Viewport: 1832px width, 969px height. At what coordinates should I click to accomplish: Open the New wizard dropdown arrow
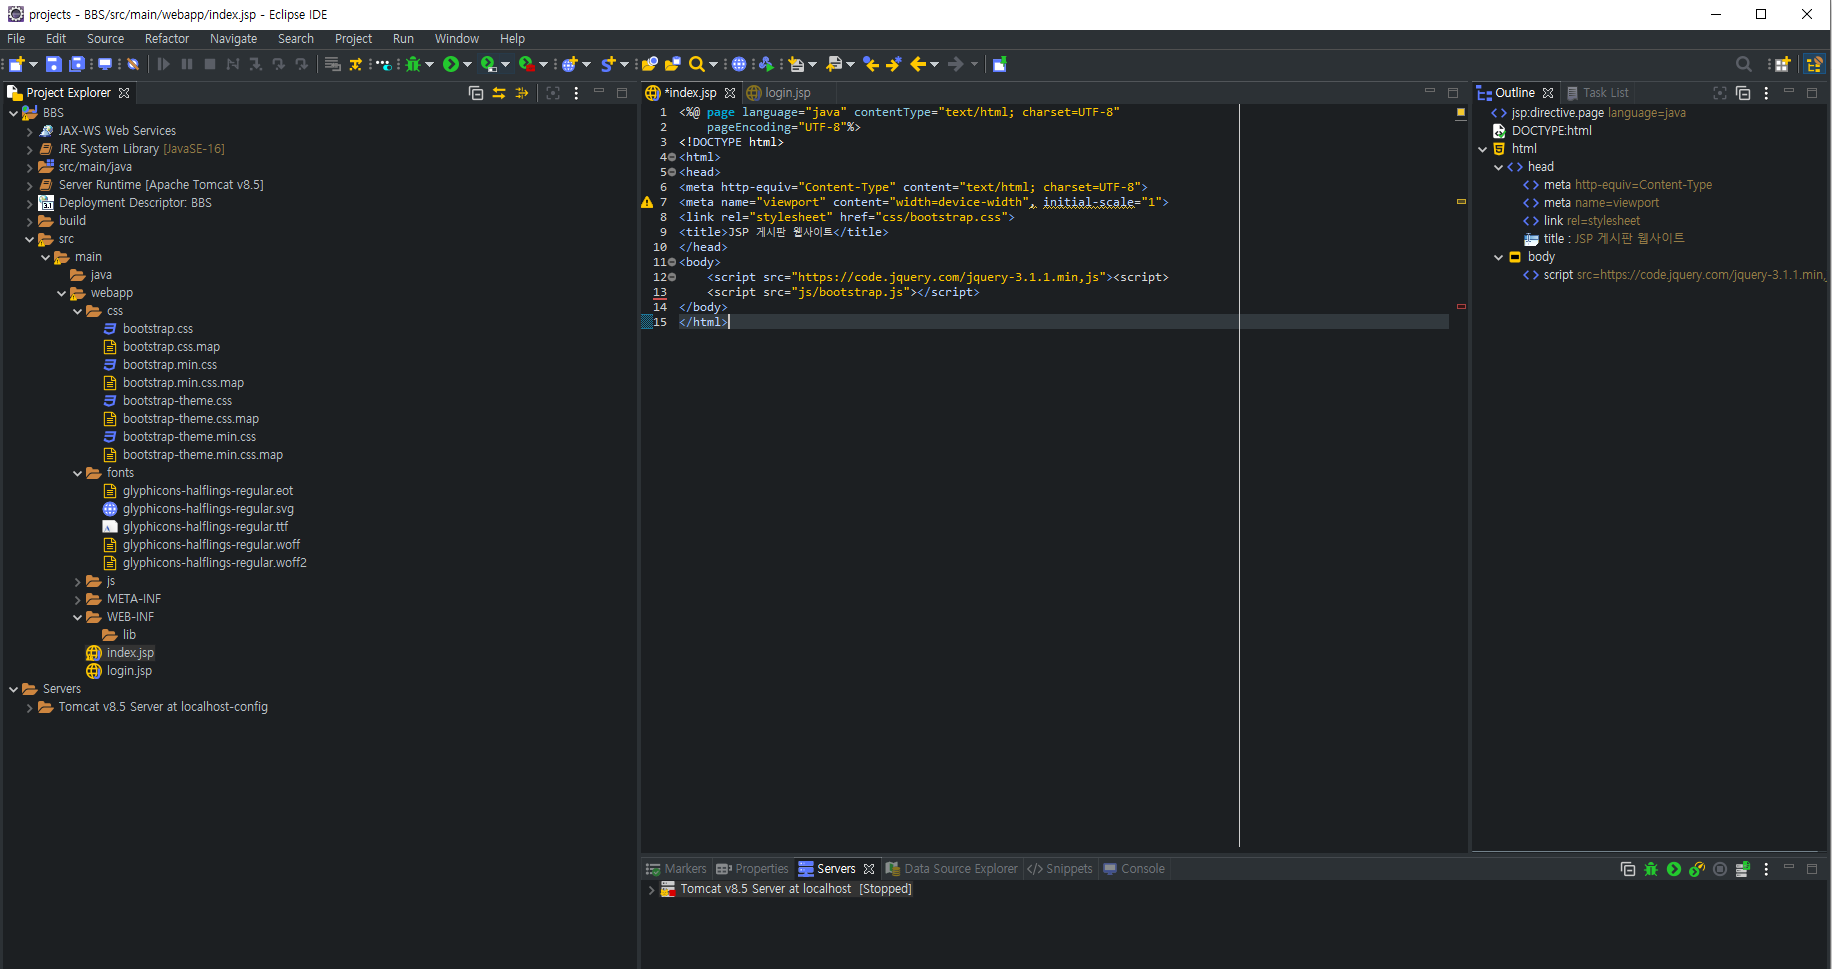(x=33, y=64)
